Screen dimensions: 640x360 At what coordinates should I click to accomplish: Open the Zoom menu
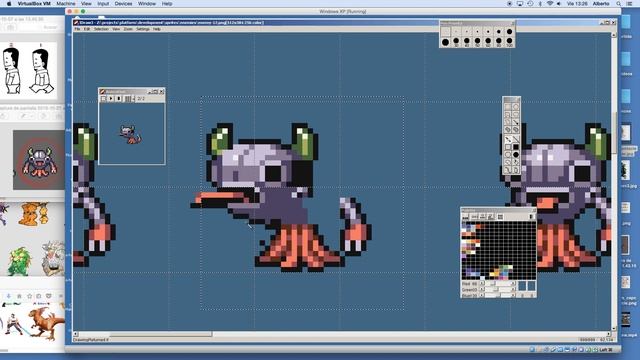(x=128, y=29)
